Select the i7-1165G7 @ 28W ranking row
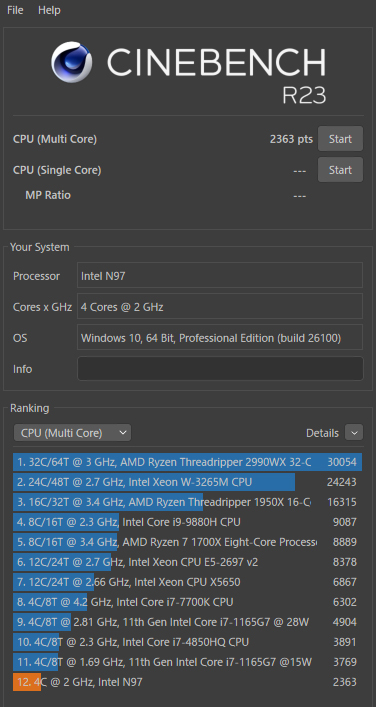Viewport: 376px width, 707px height. (188, 622)
